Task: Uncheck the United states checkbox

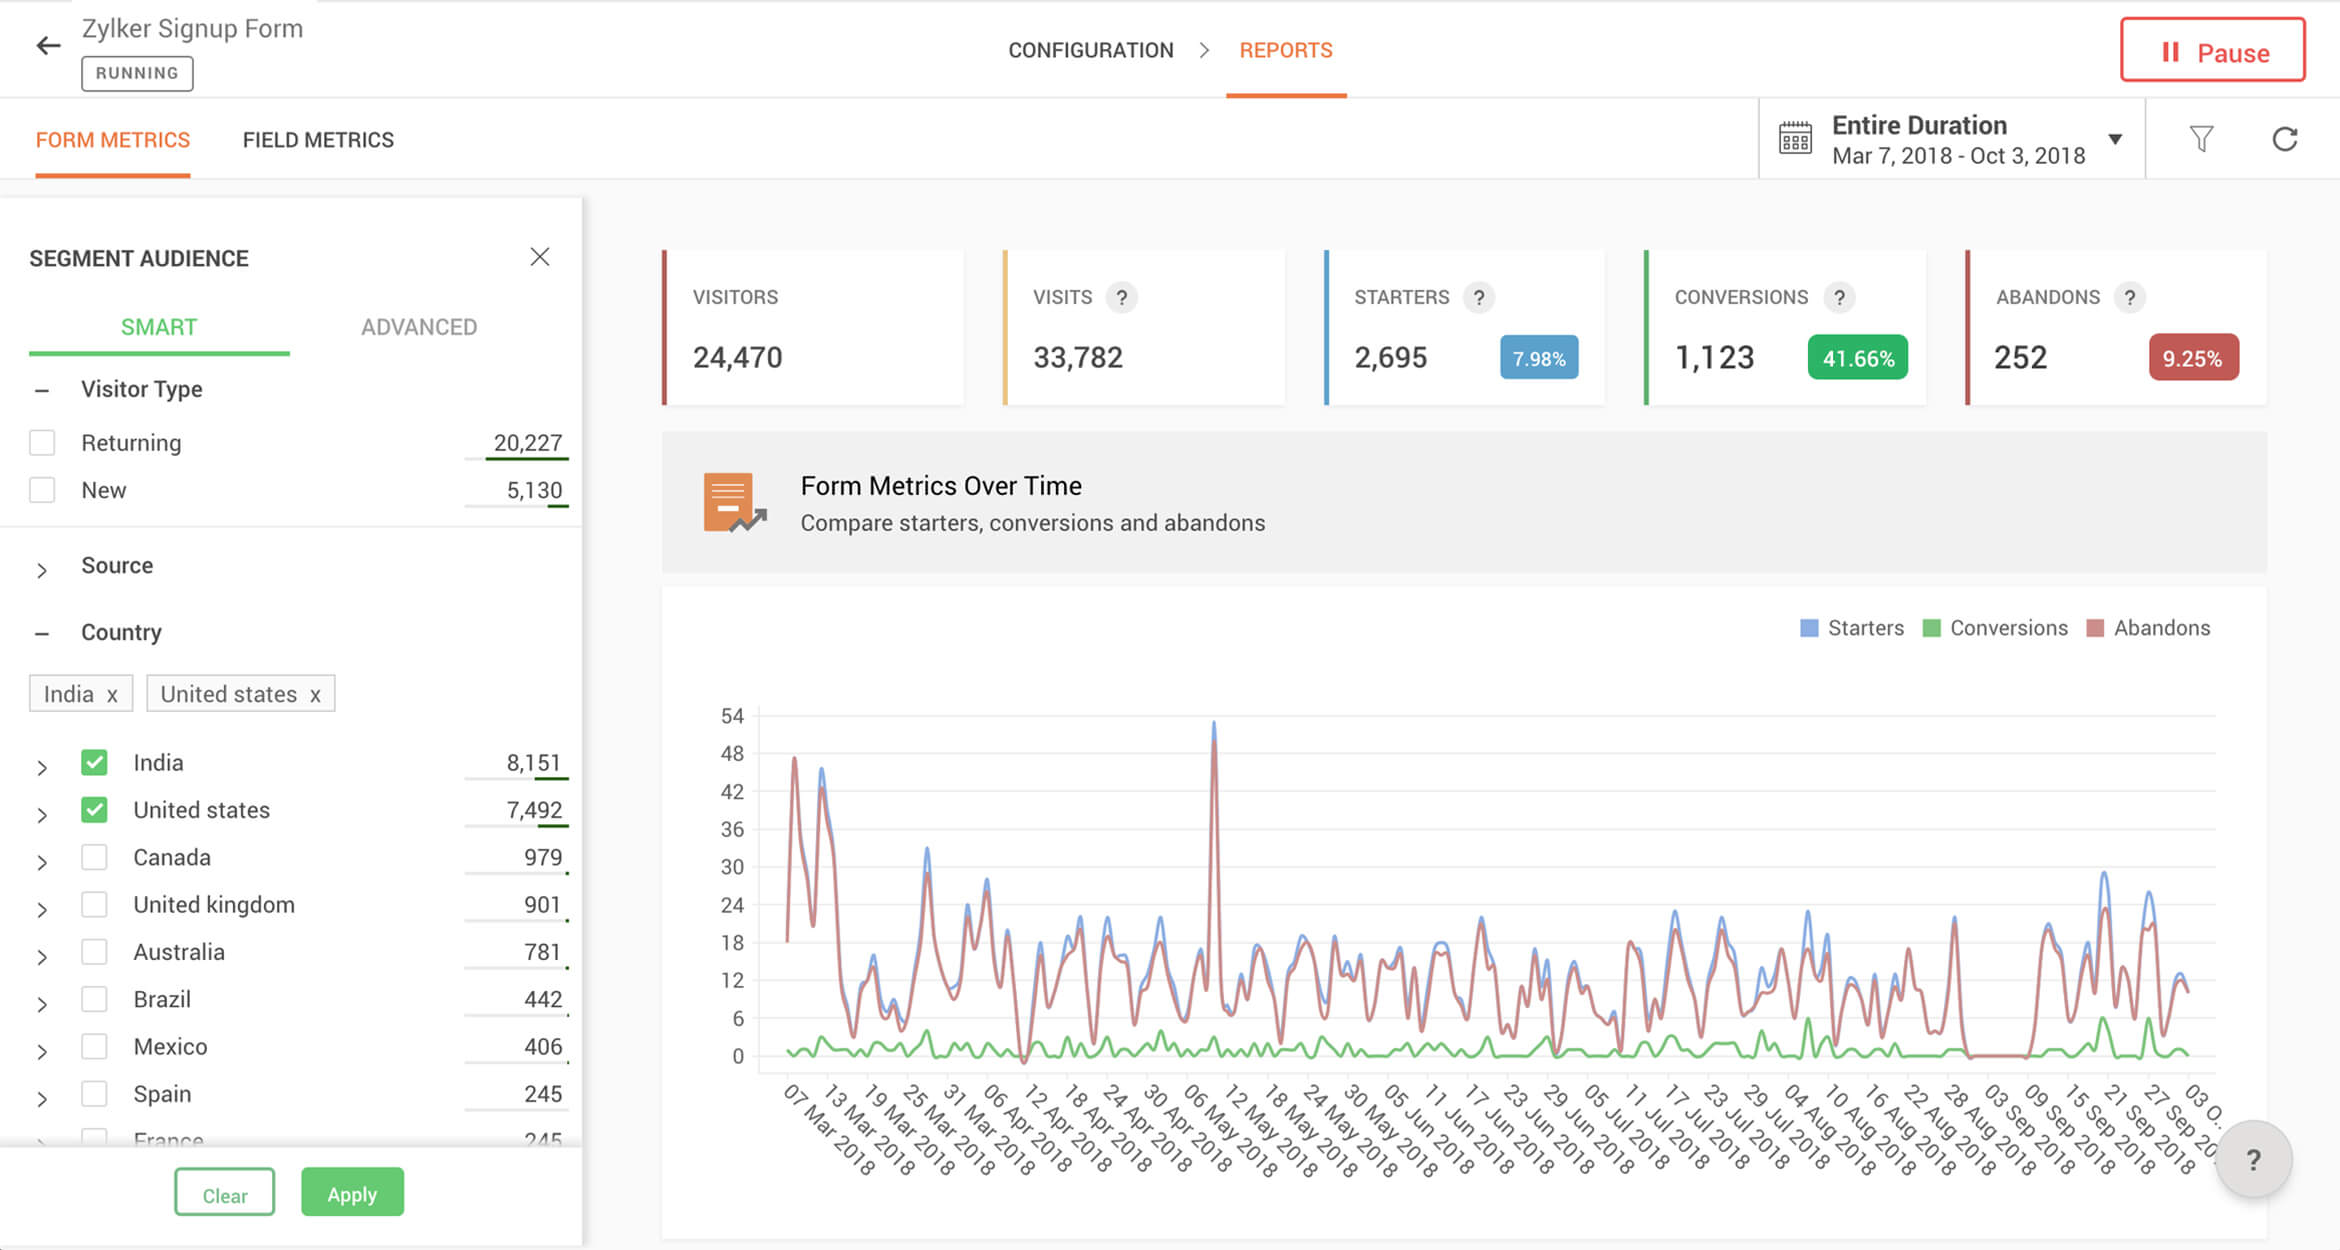Action: [94, 810]
